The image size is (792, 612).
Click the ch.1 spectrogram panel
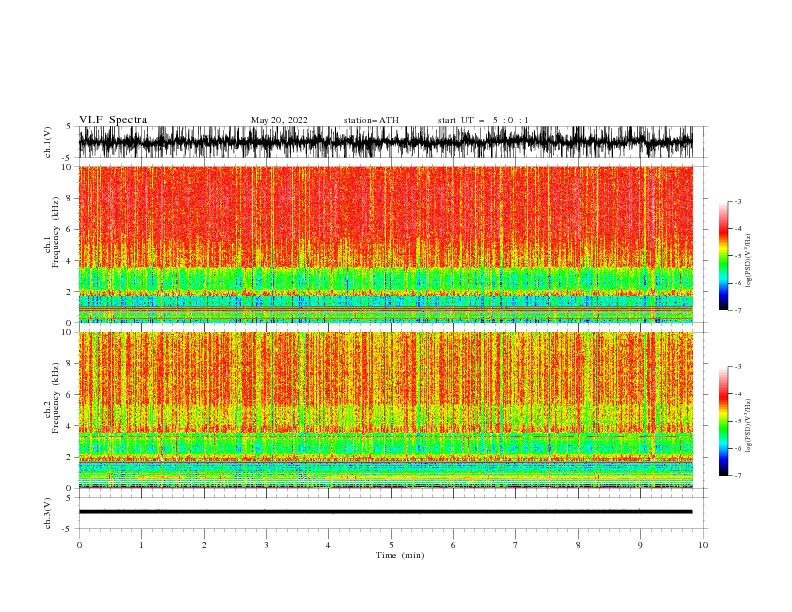[385, 244]
